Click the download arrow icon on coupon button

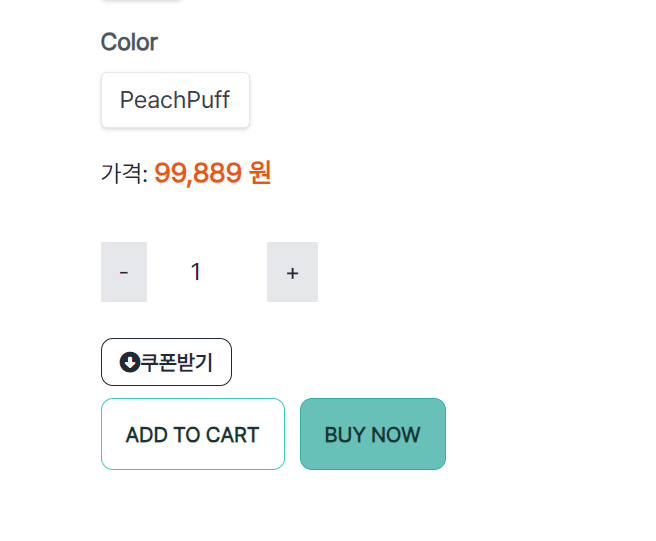130,362
